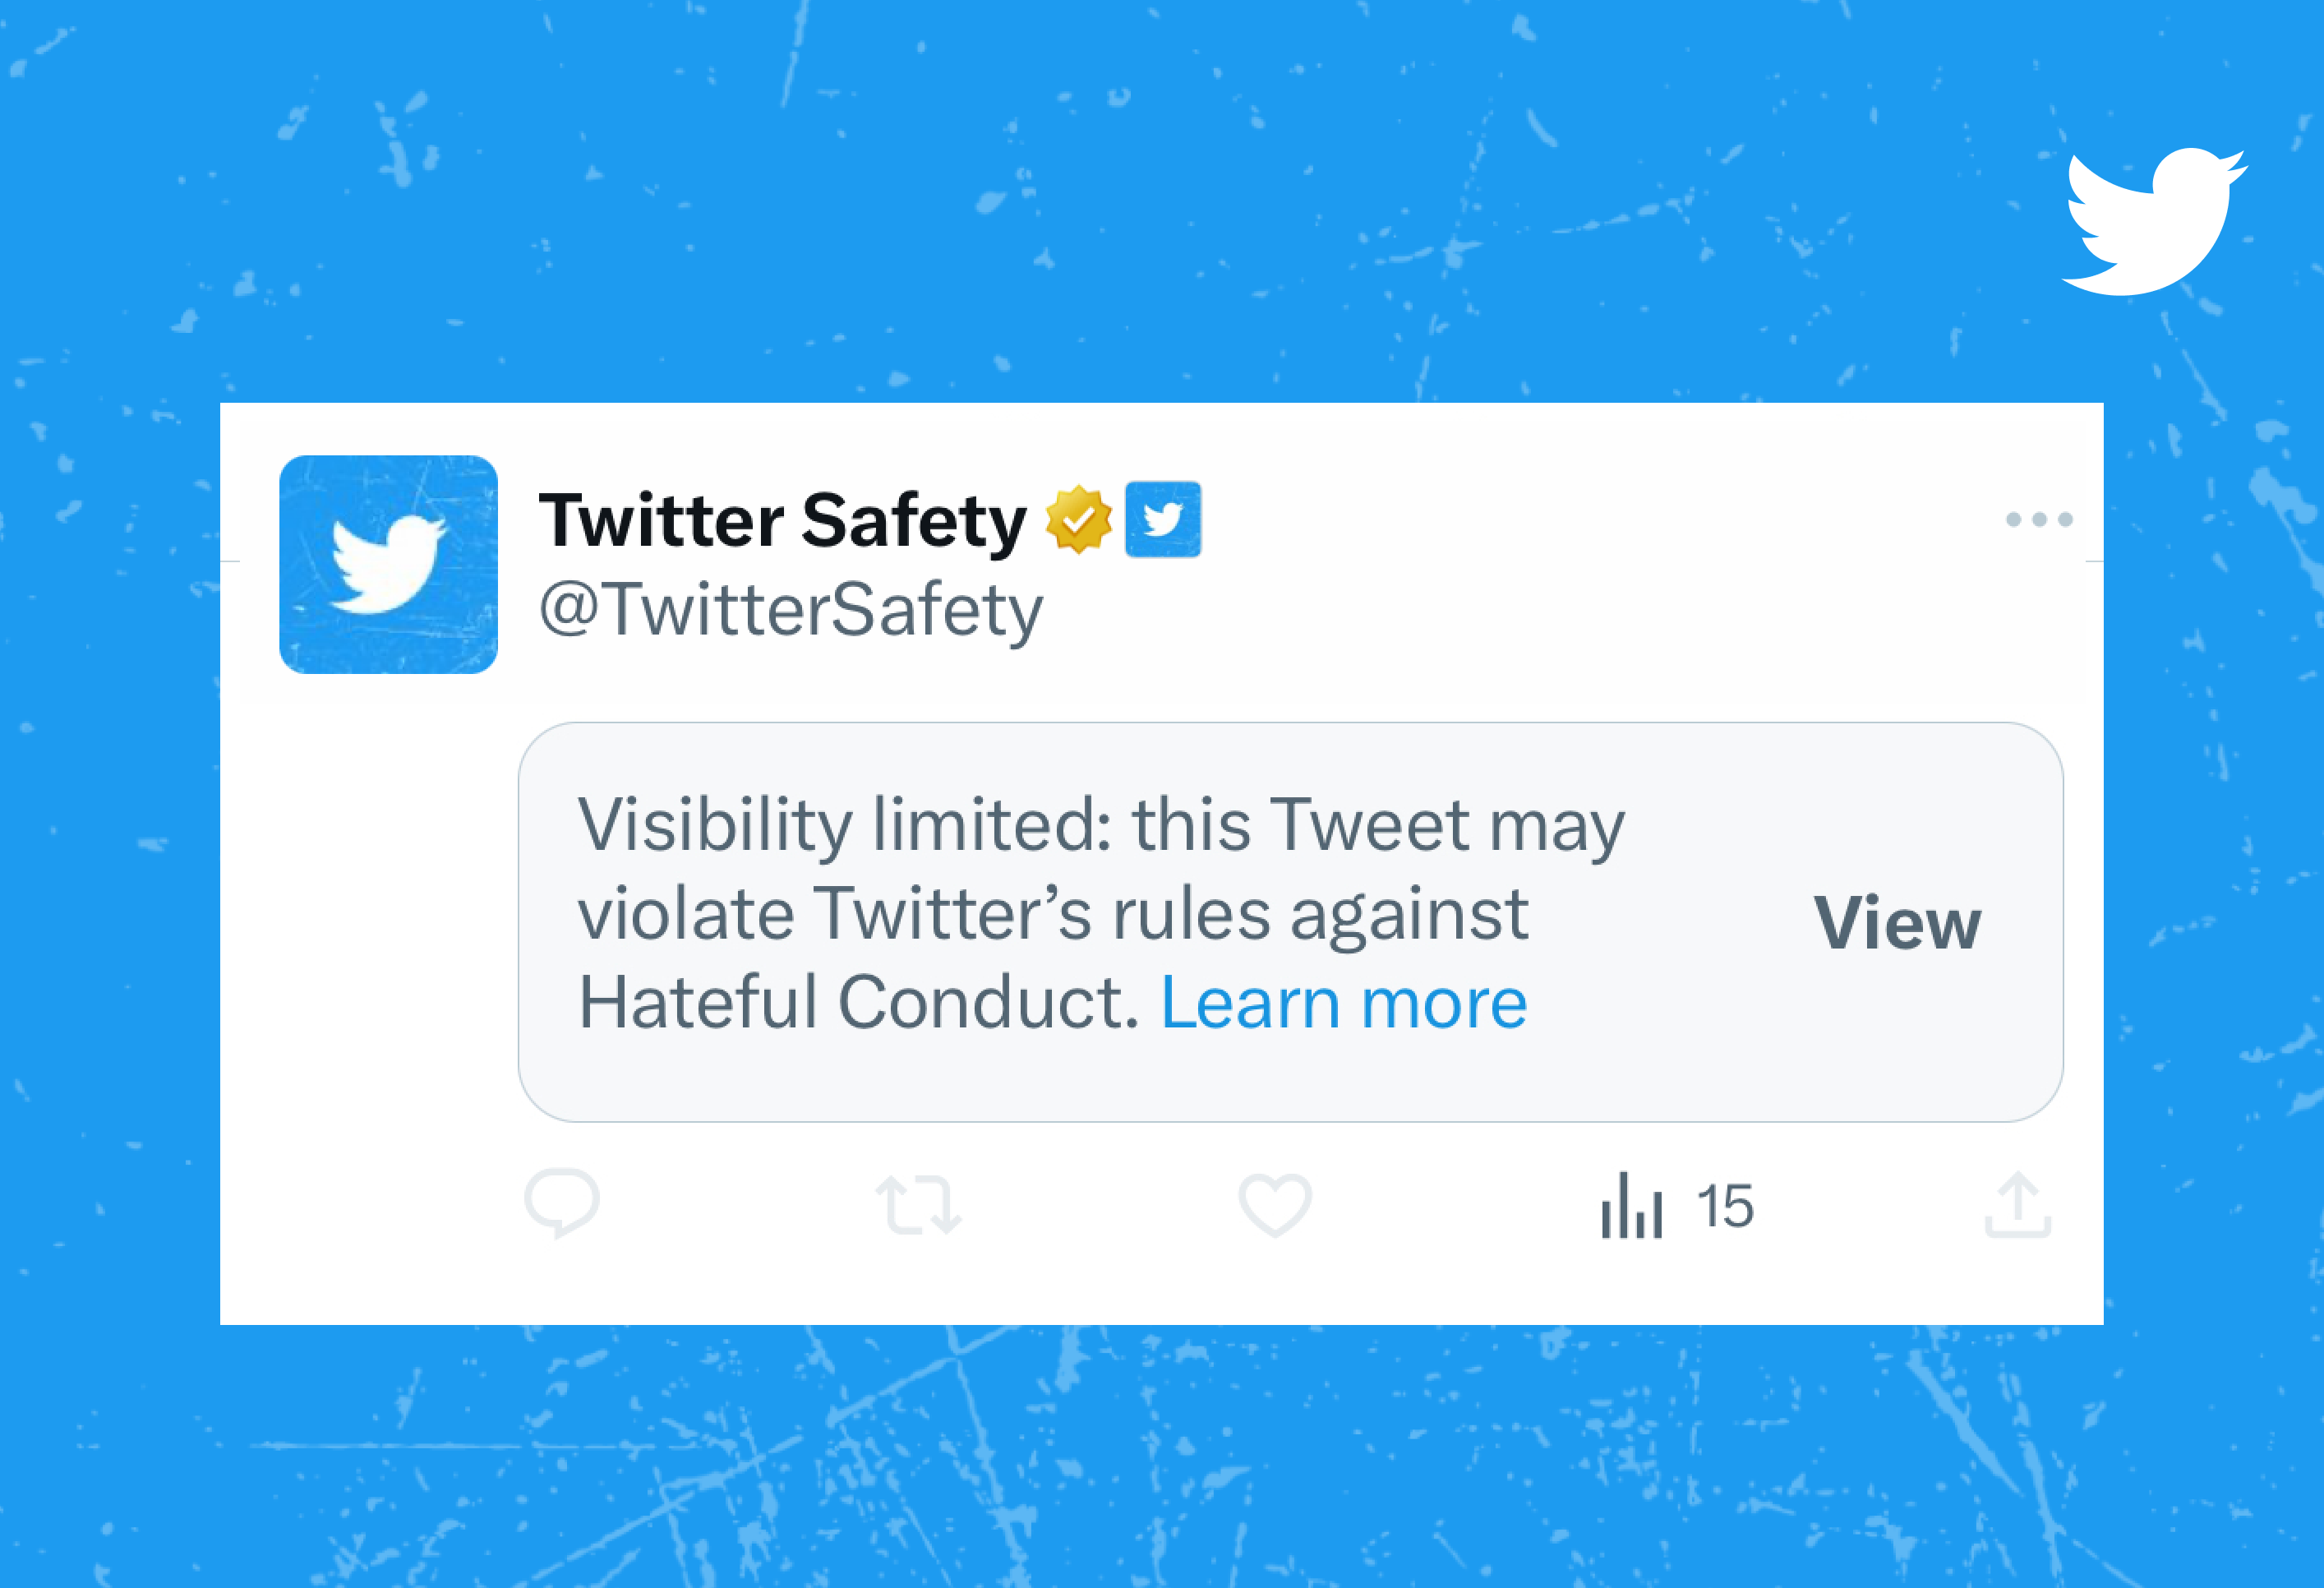
Task: Click the words 'violate Twitter's rules against'
Action: point(1053,914)
